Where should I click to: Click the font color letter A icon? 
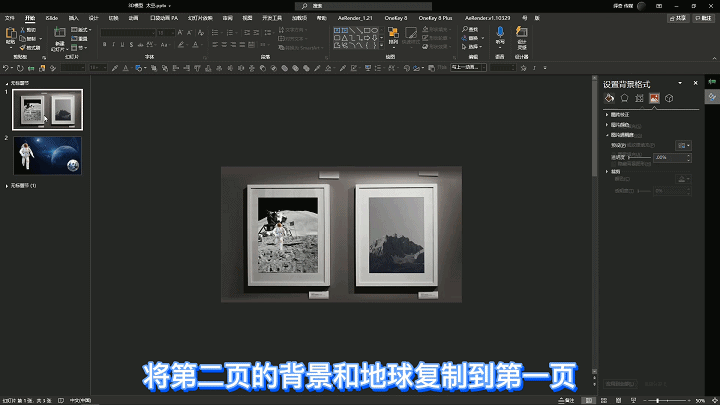click(x=195, y=45)
